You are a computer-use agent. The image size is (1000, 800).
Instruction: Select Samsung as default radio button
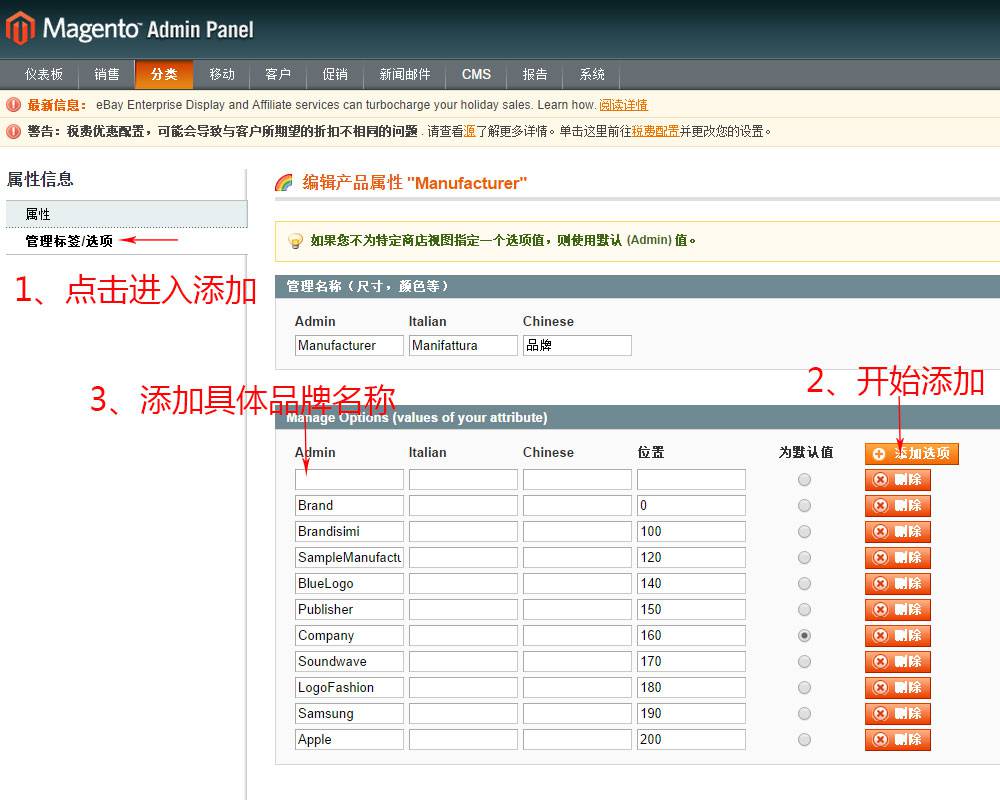pos(804,713)
